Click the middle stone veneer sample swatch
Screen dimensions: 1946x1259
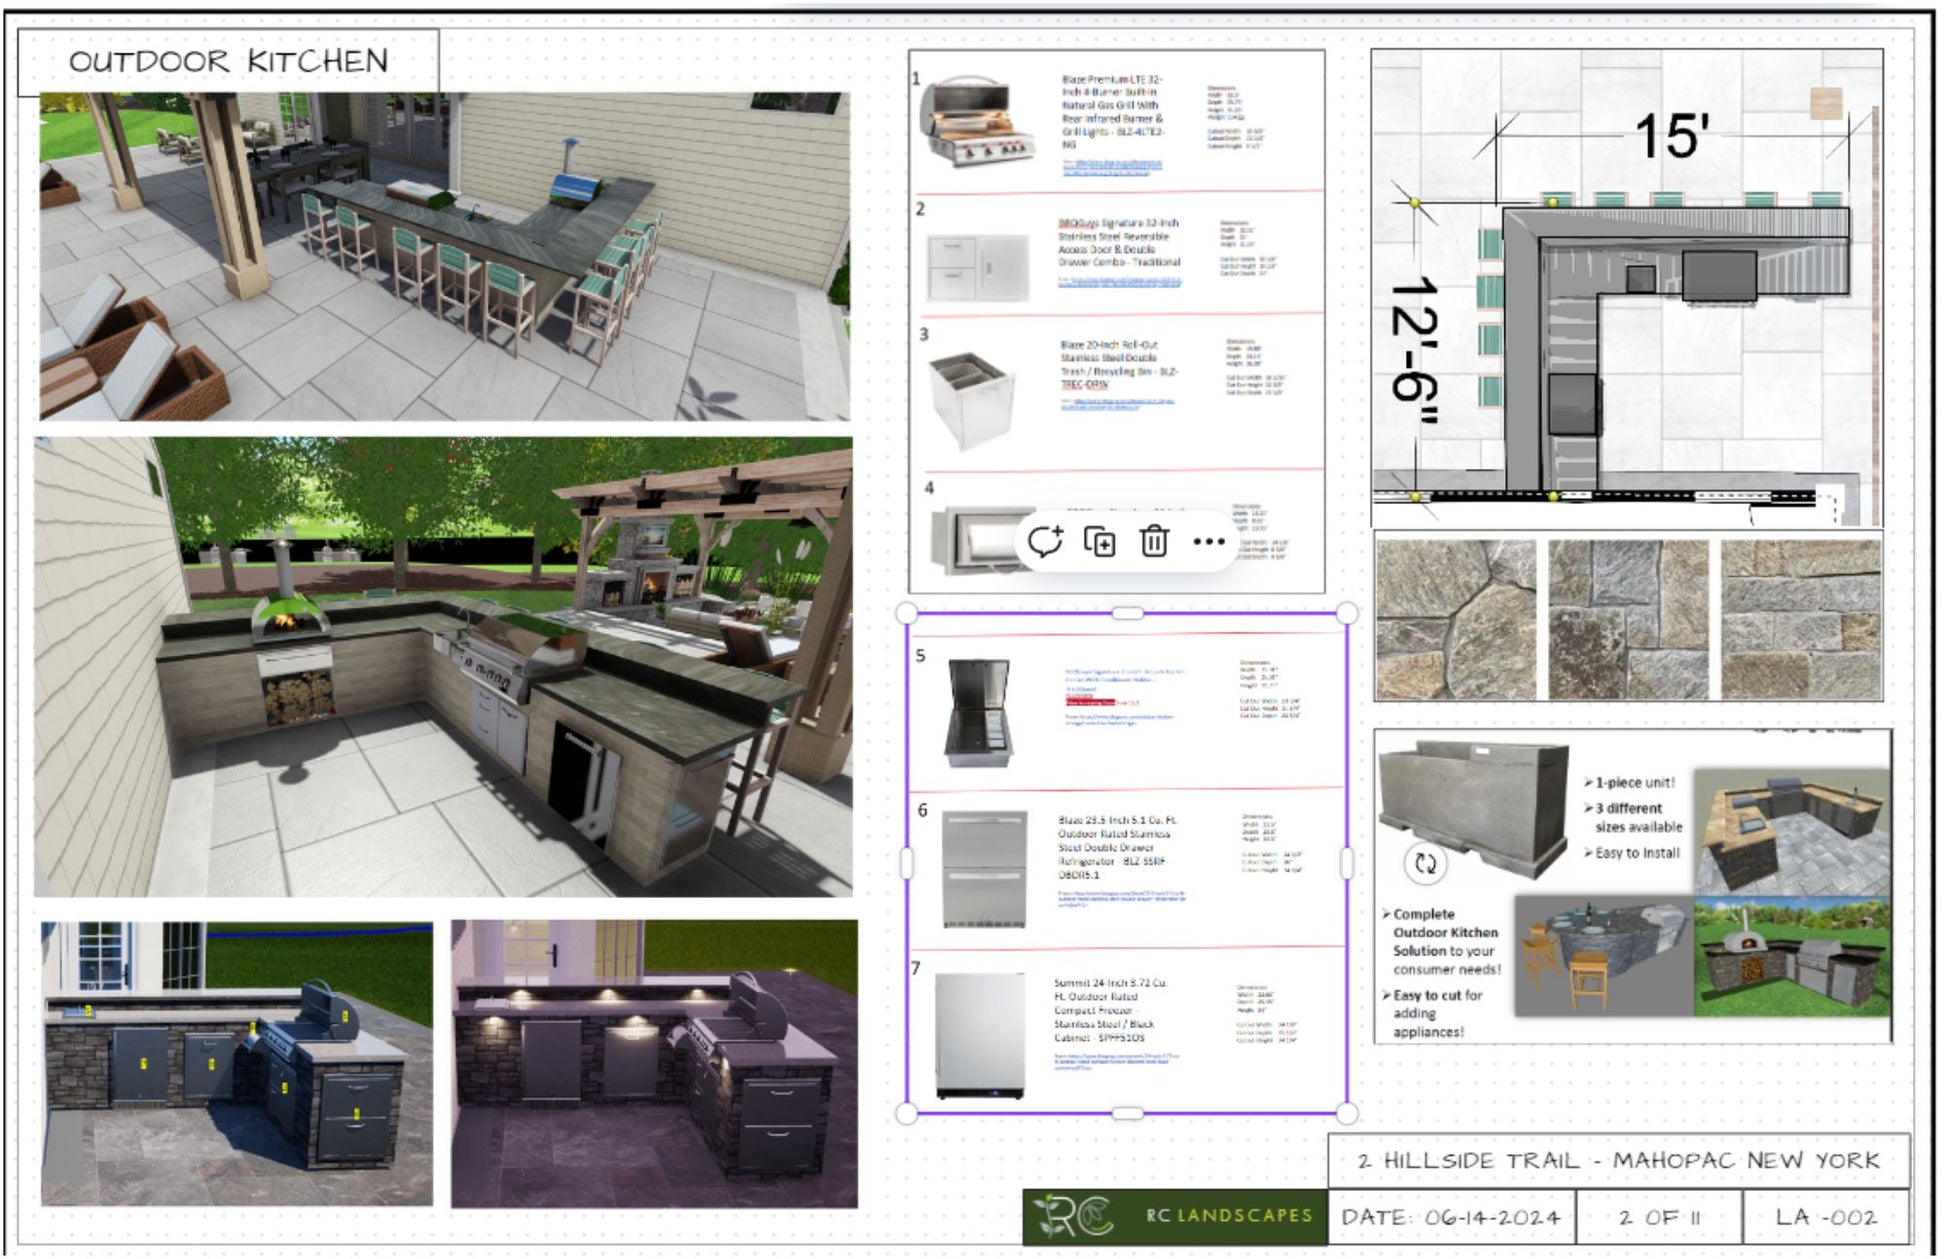1628,620
